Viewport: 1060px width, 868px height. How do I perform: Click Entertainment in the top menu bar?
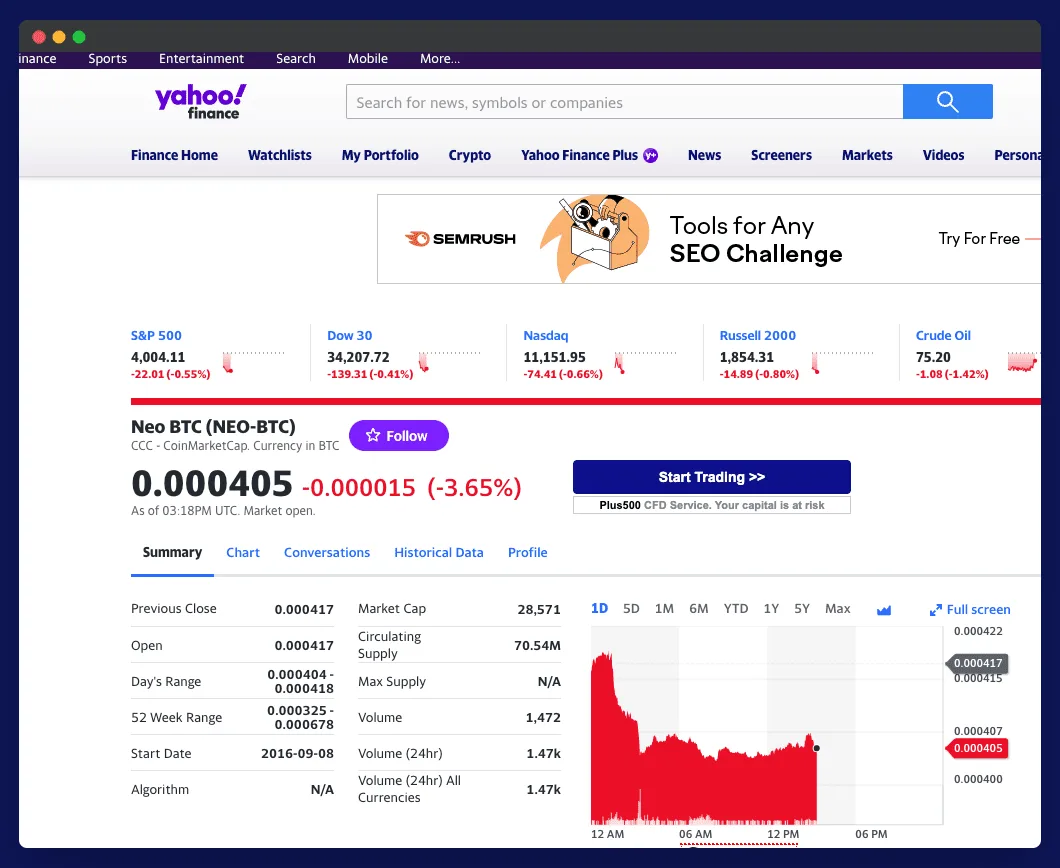click(201, 58)
